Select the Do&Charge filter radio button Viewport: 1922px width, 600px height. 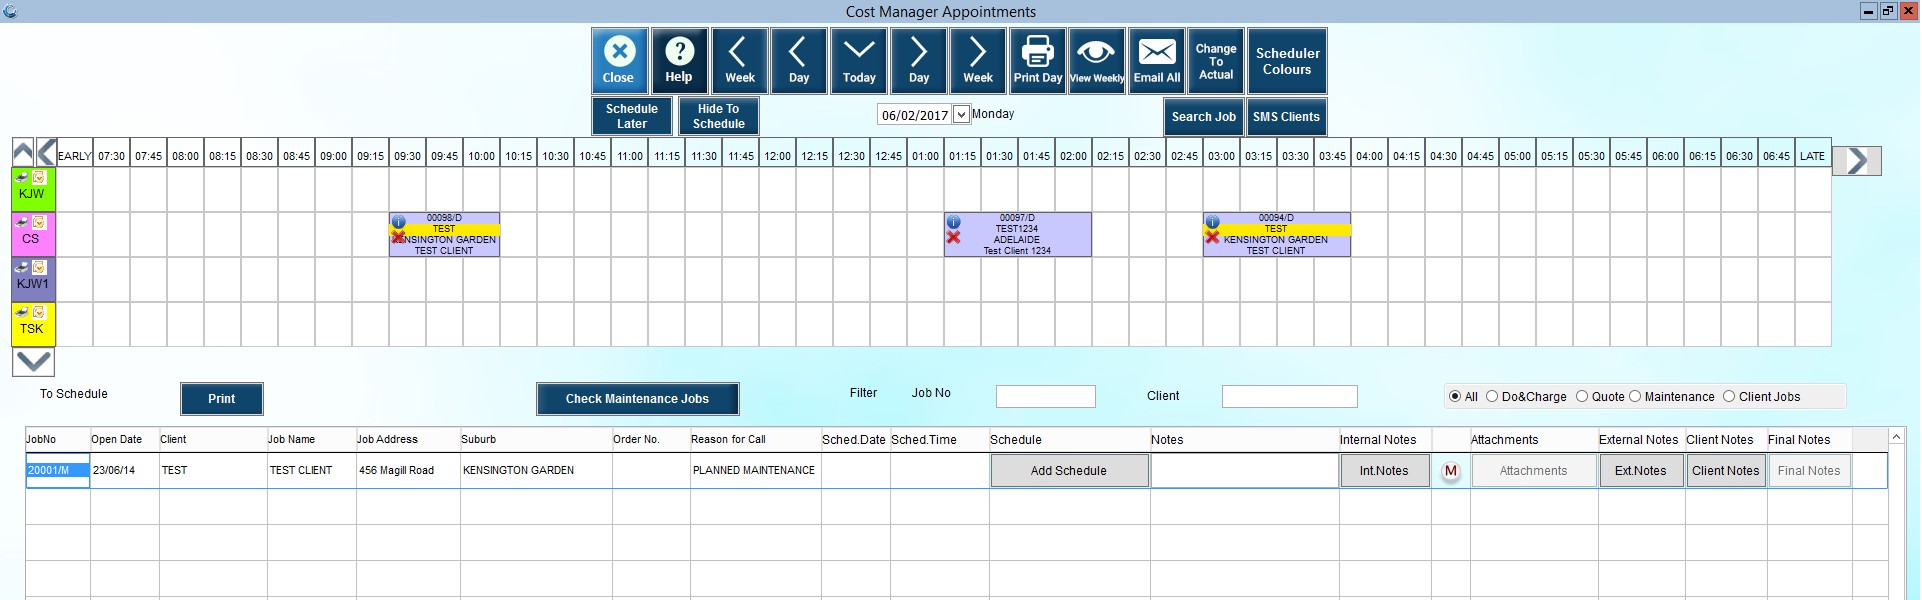point(1492,396)
